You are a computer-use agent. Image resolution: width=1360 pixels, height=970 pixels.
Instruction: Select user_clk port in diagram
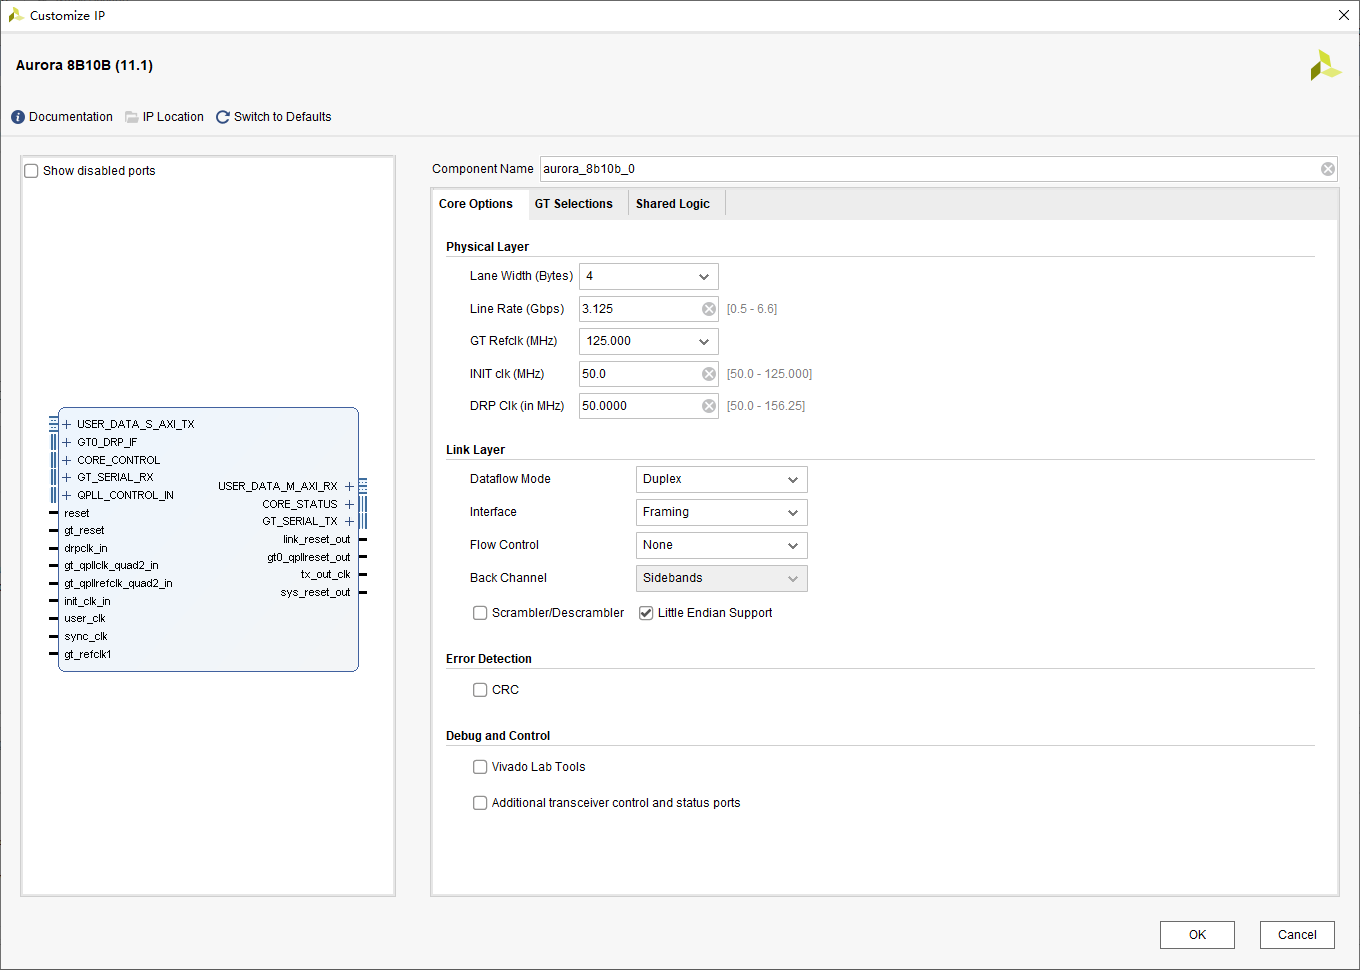coord(85,619)
